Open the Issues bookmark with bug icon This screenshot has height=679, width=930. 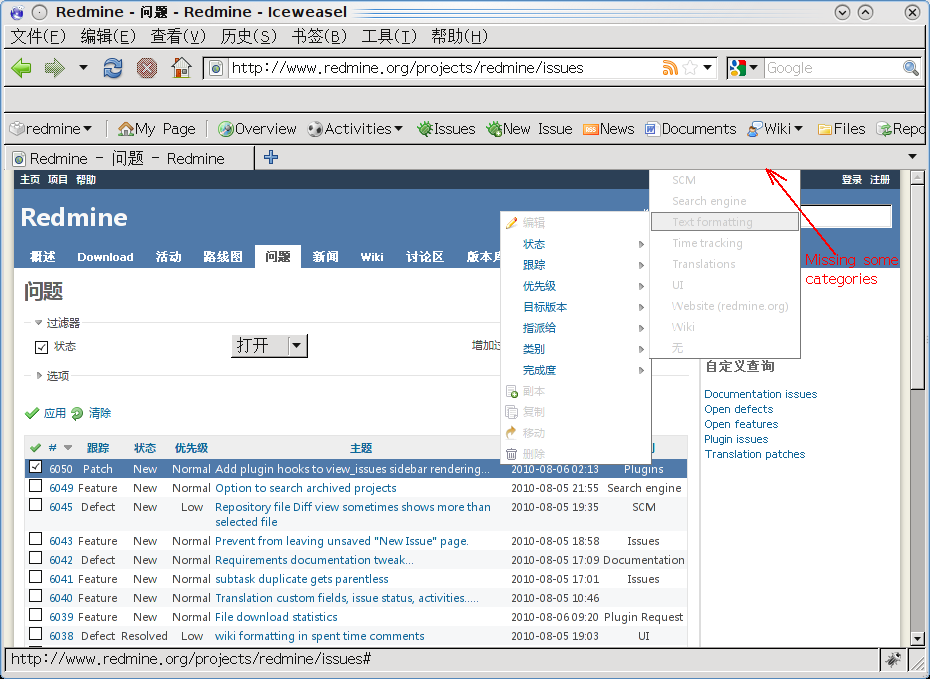[x=446, y=129]
